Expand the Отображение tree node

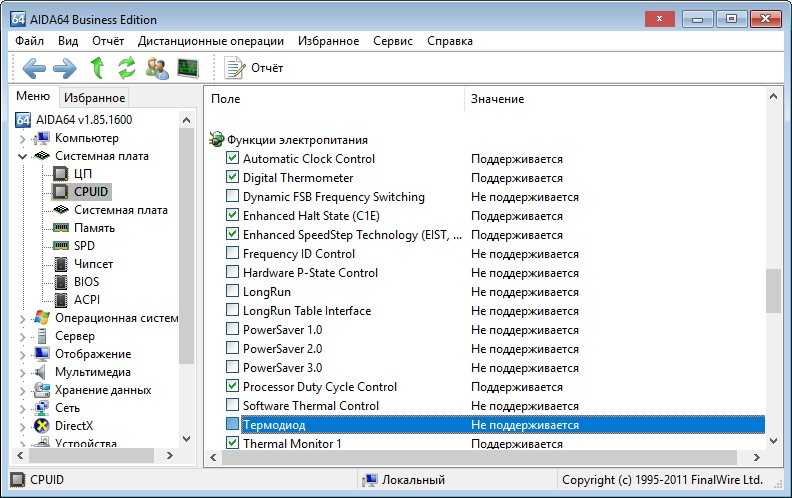[x=22, y=355]
